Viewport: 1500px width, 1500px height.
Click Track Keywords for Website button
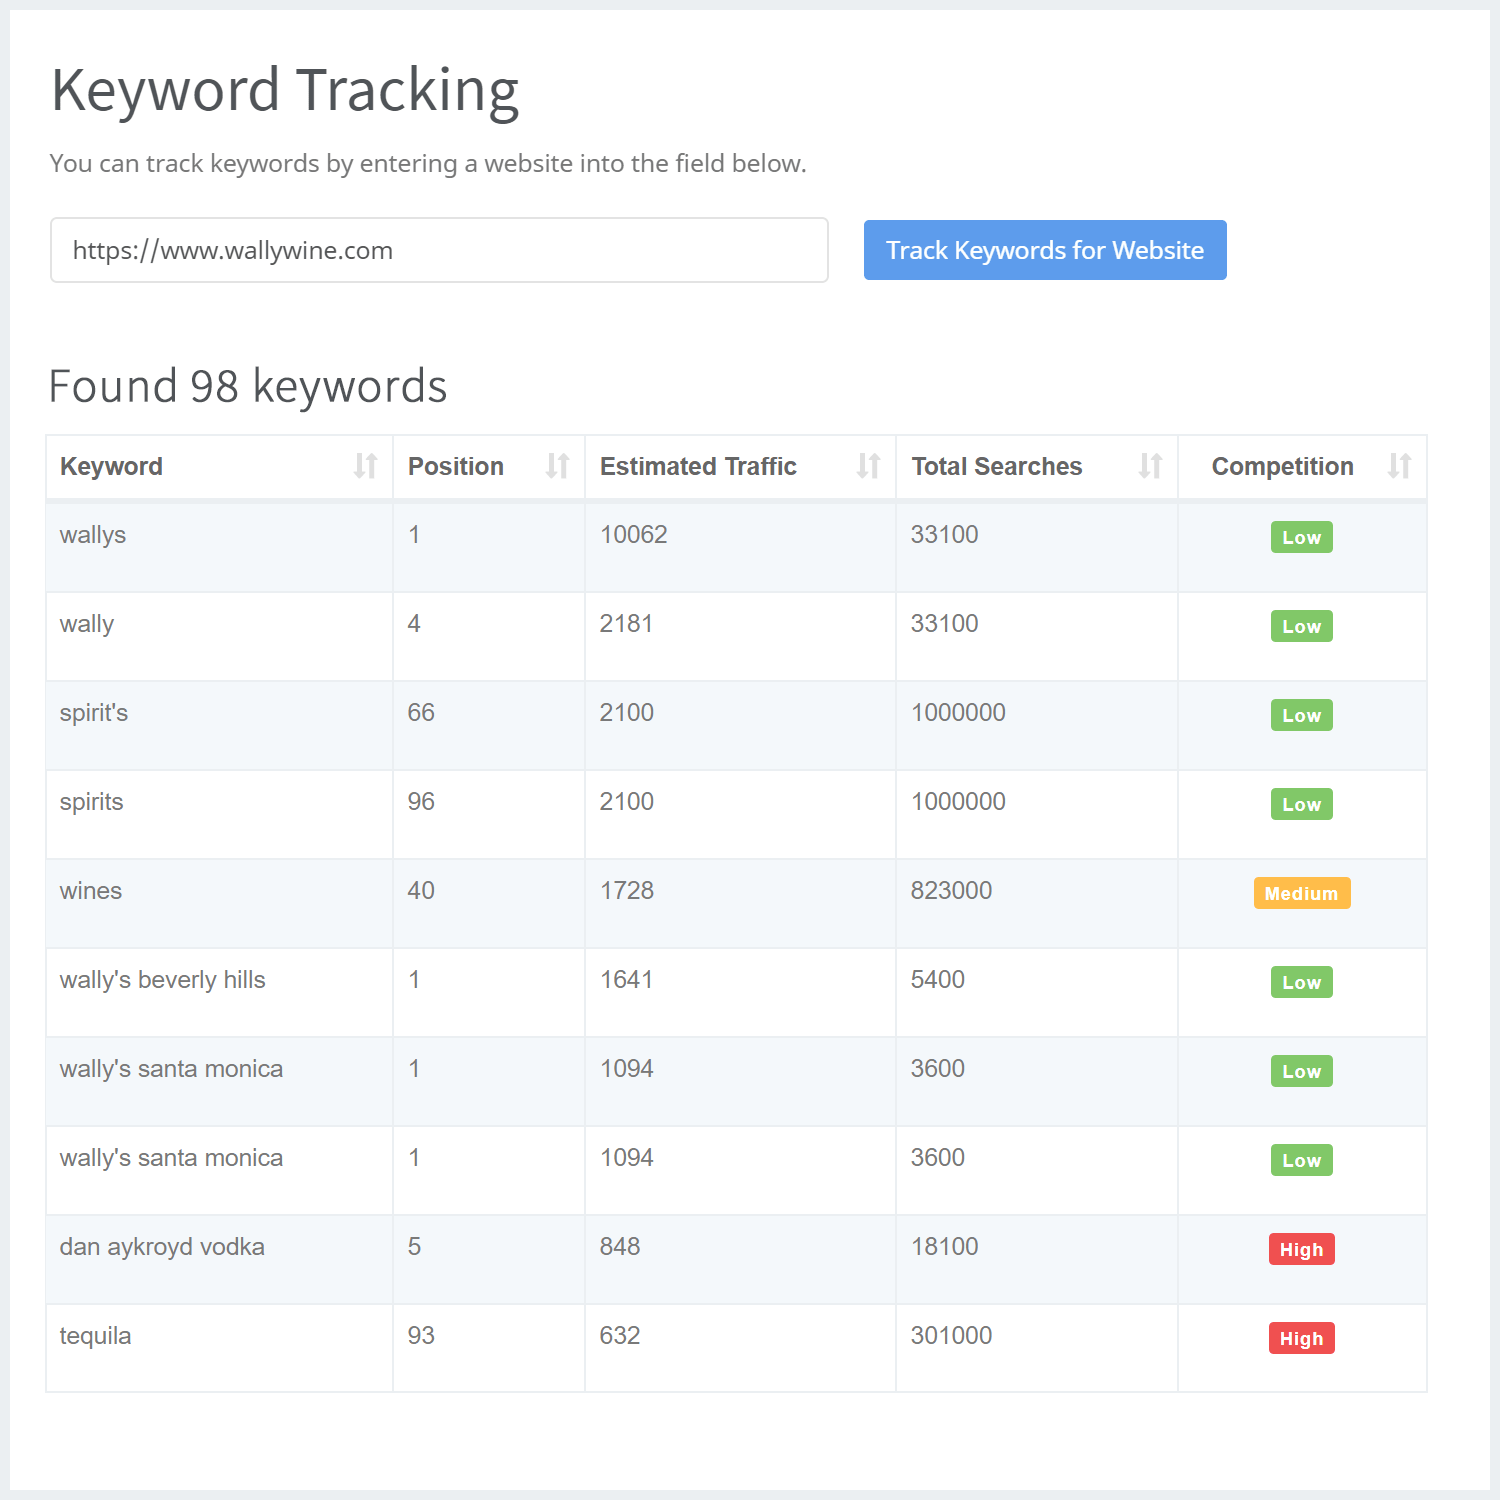click(1044, 250)
